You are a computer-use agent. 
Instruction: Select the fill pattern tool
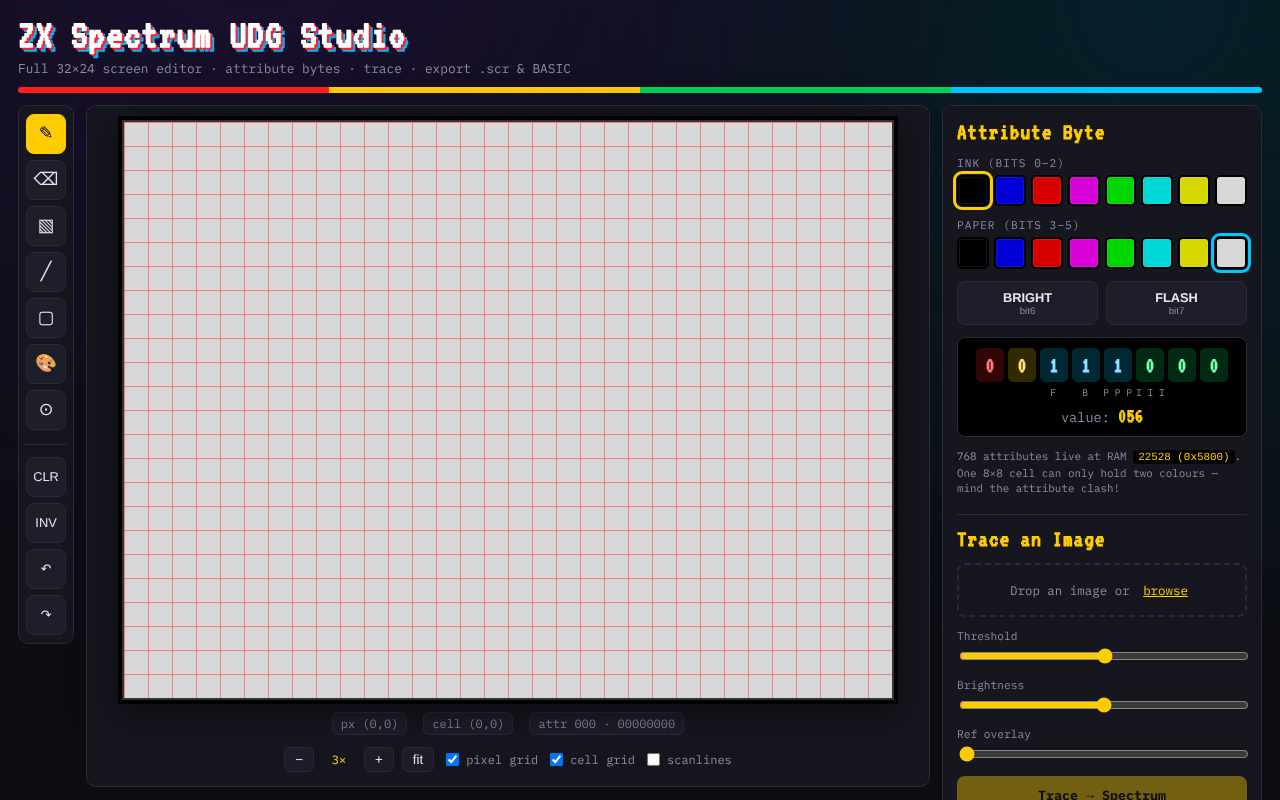click(x=46, y=226)
